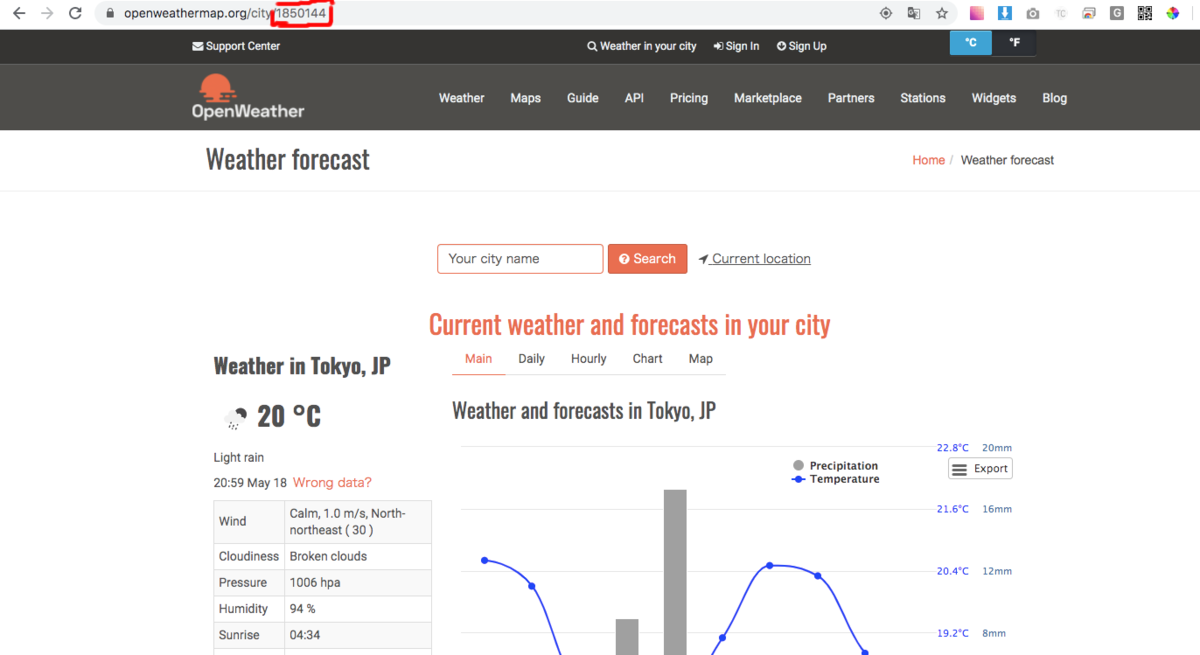Select the Map forecast tab
The height and width of the screenshot is (655, 1200).
pyautogui.click(x=700, y=359)
